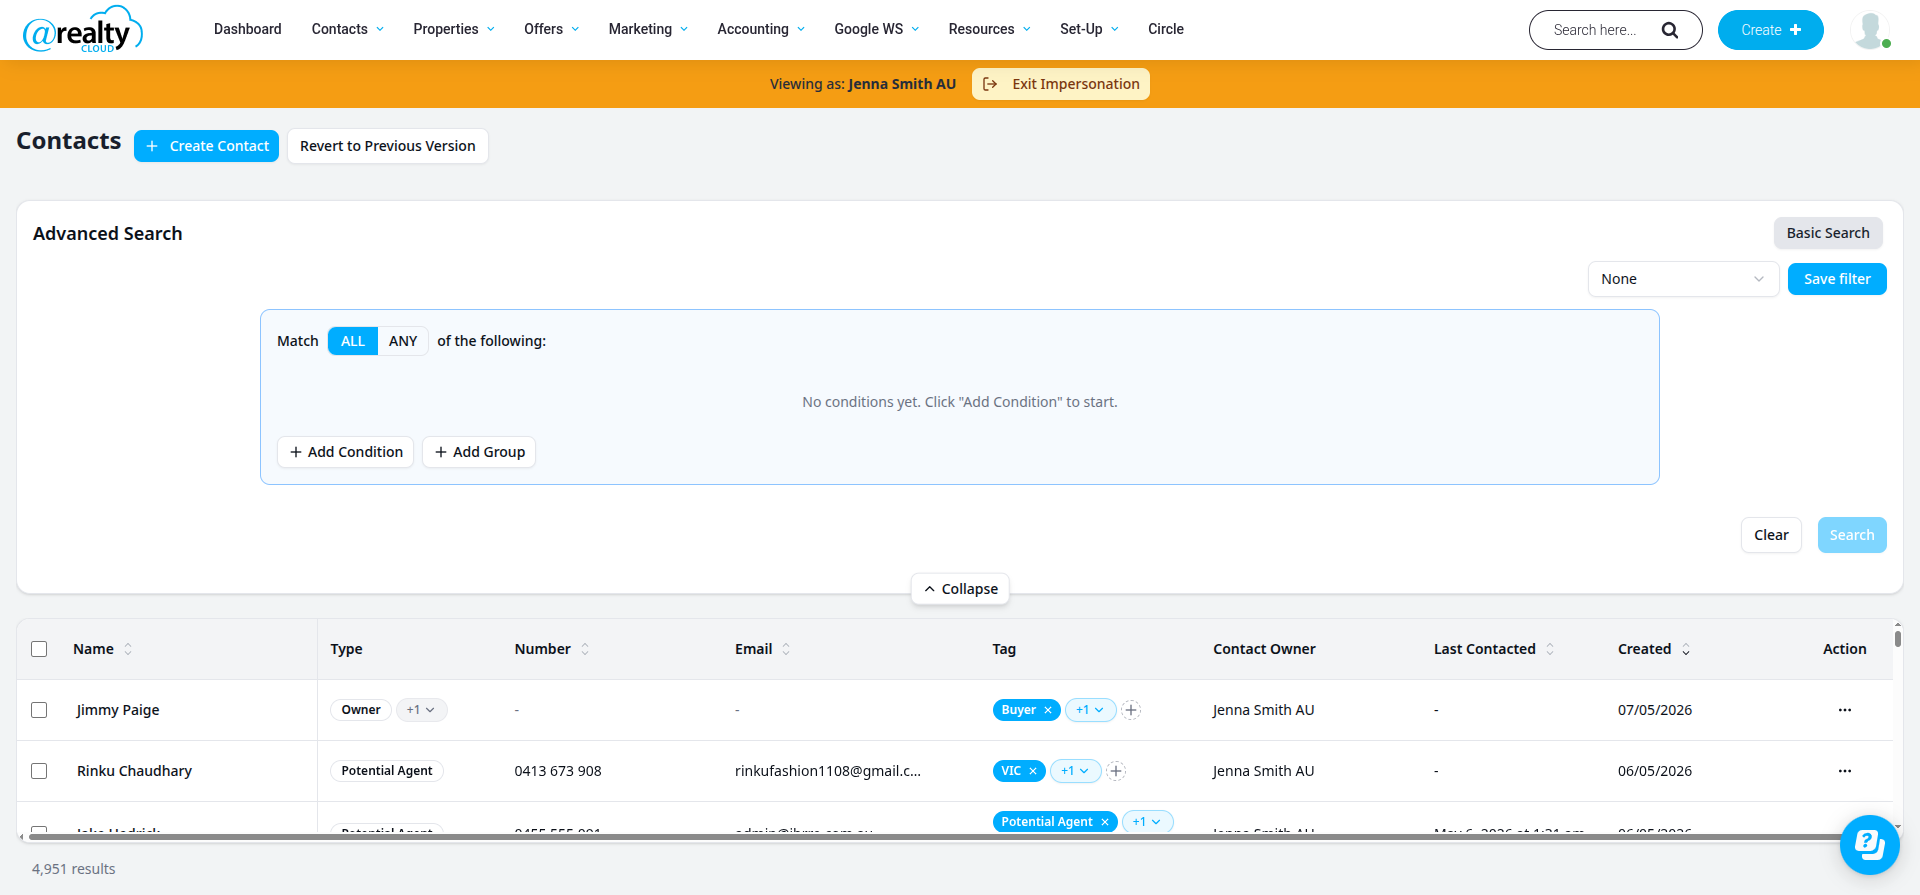Image resolution: width=1920 pixels, height=895 pixels.
Task: Sort by Email column arrows
Action: [x=786, y=649]
